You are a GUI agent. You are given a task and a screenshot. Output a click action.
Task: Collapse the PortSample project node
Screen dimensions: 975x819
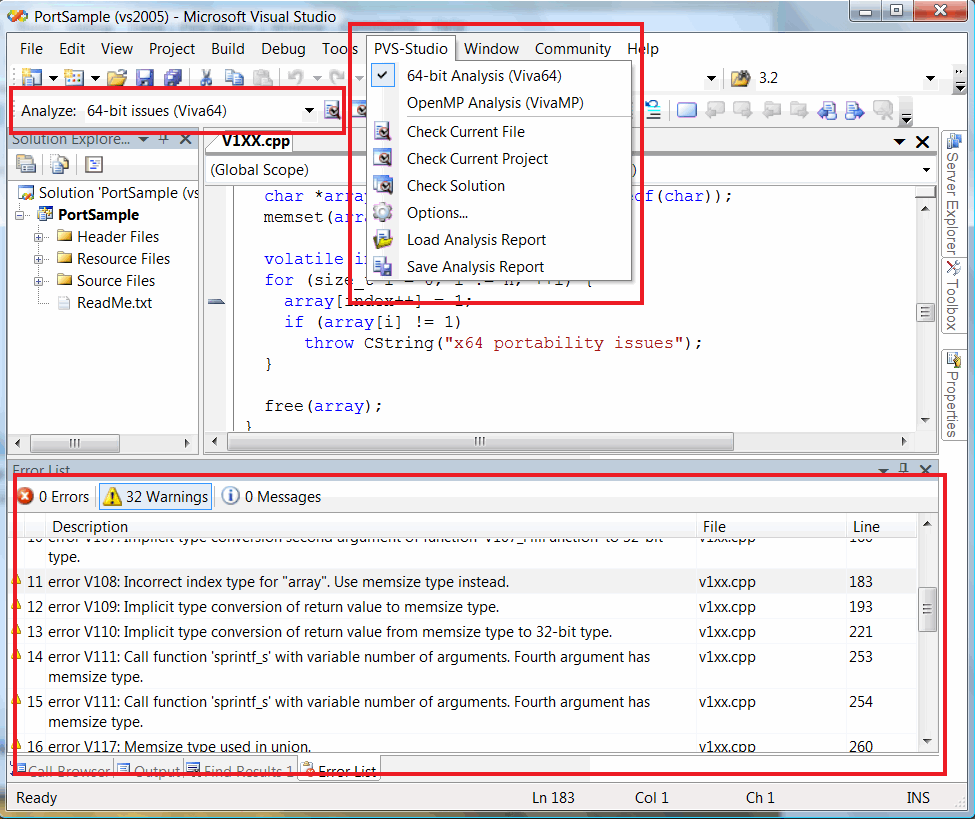coord(20,215)
